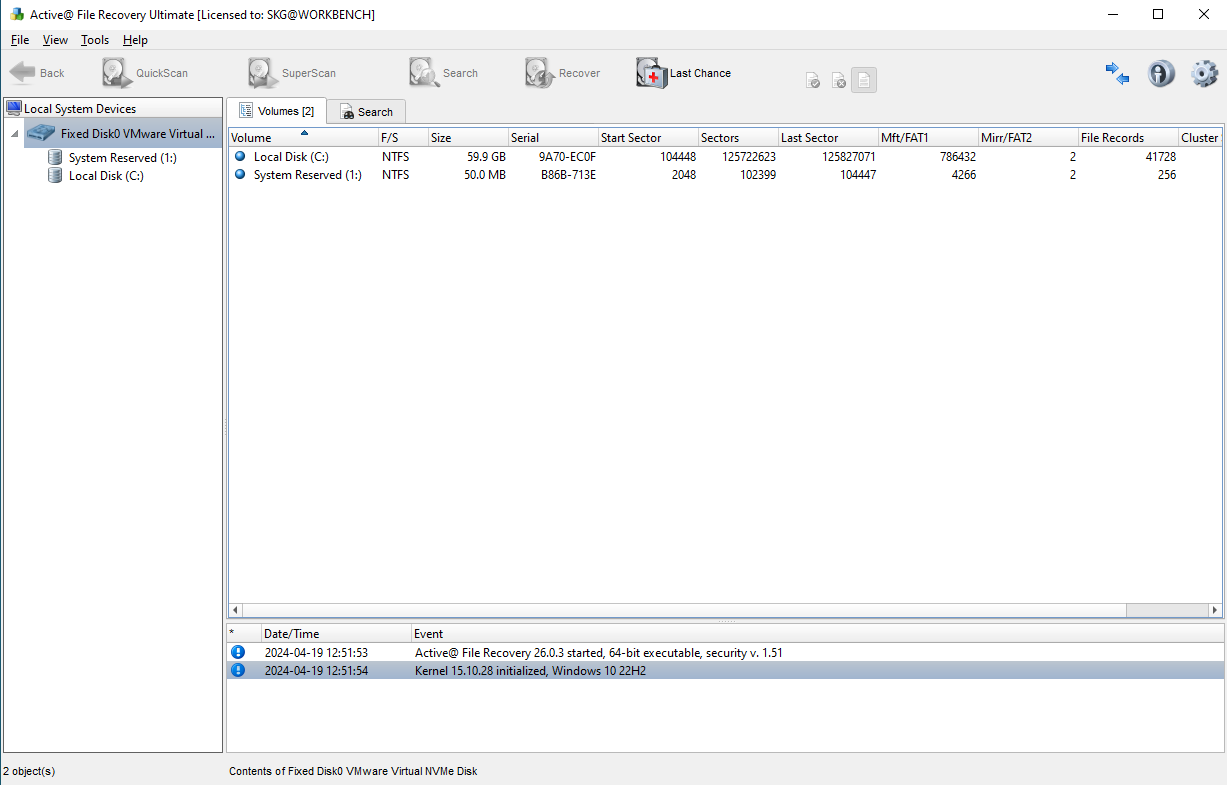Click the asterisk log column header
This screenshot has height=785, width=1227.
click(244, 633)
